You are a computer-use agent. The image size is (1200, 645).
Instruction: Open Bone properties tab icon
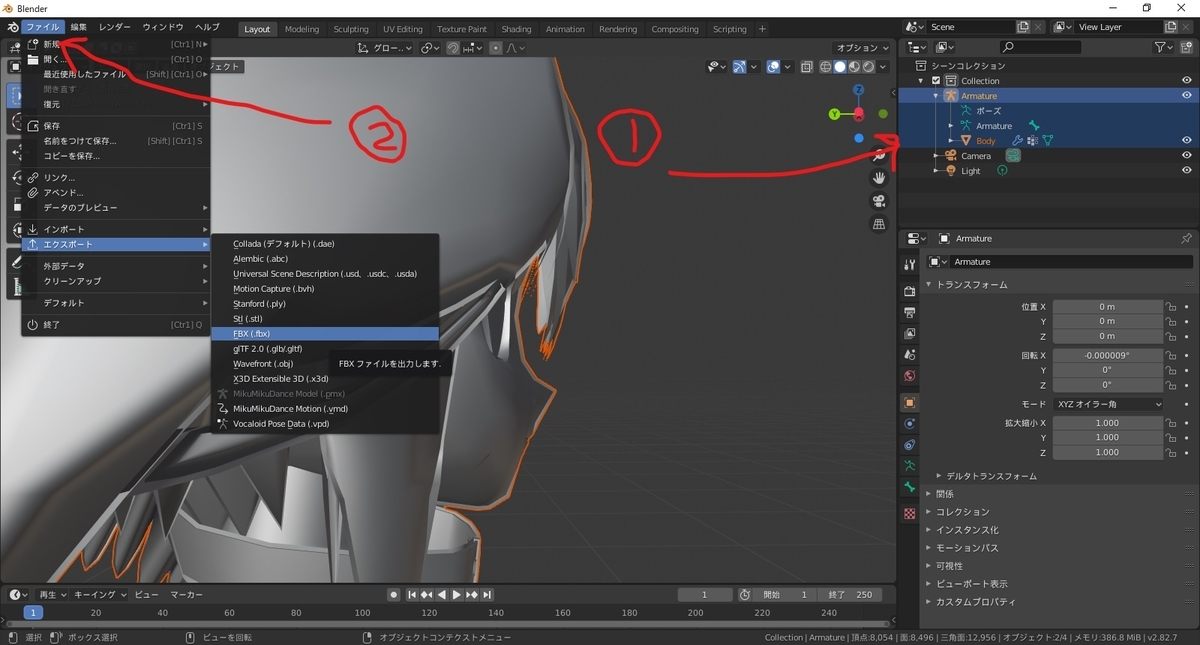(909, 487)
